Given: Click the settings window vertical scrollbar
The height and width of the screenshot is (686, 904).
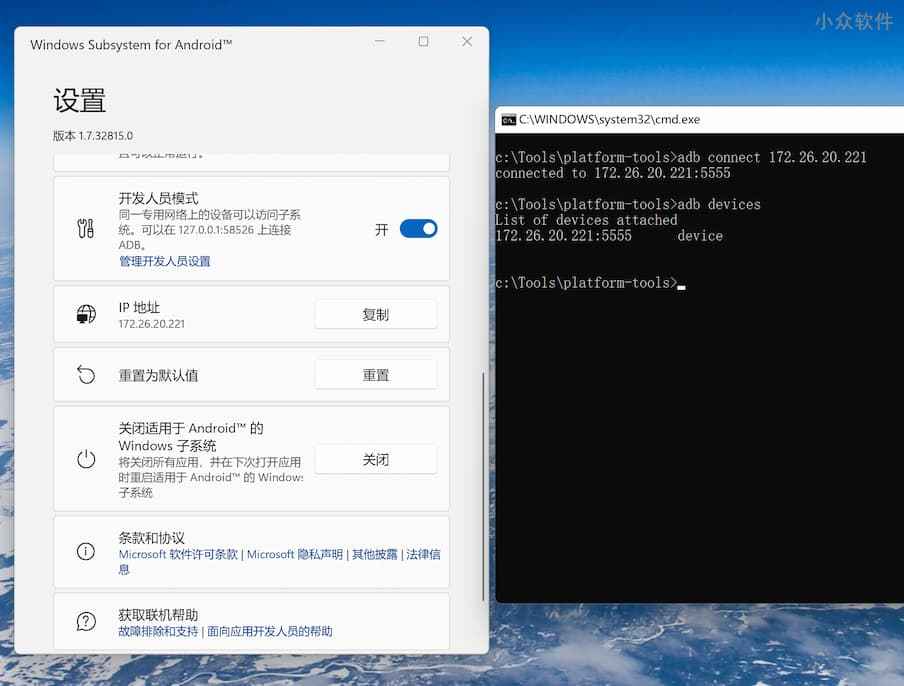Looking at the screenshot, I should (483, 487).
